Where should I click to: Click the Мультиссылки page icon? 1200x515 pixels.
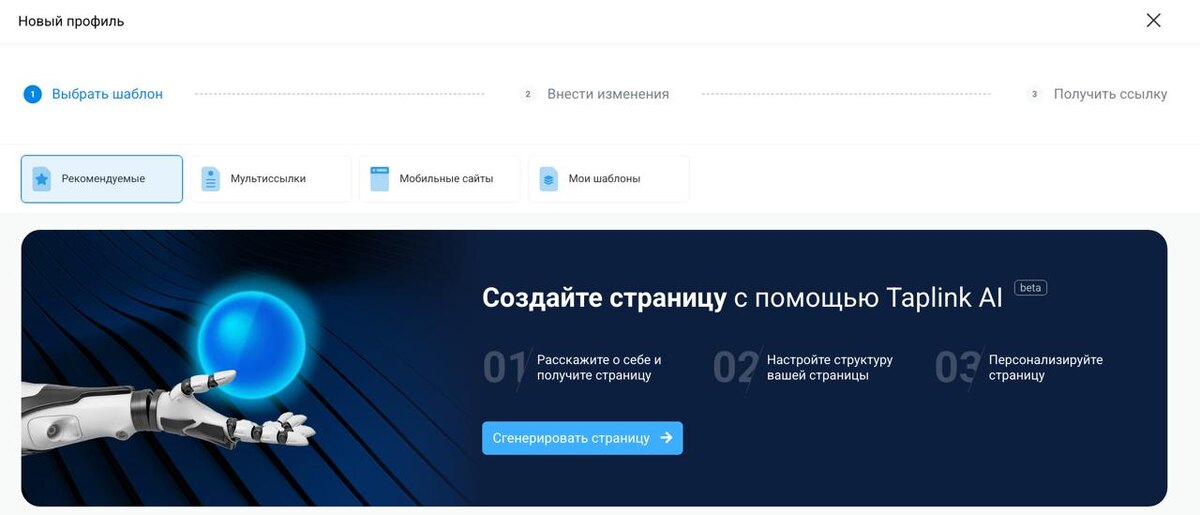210,179
